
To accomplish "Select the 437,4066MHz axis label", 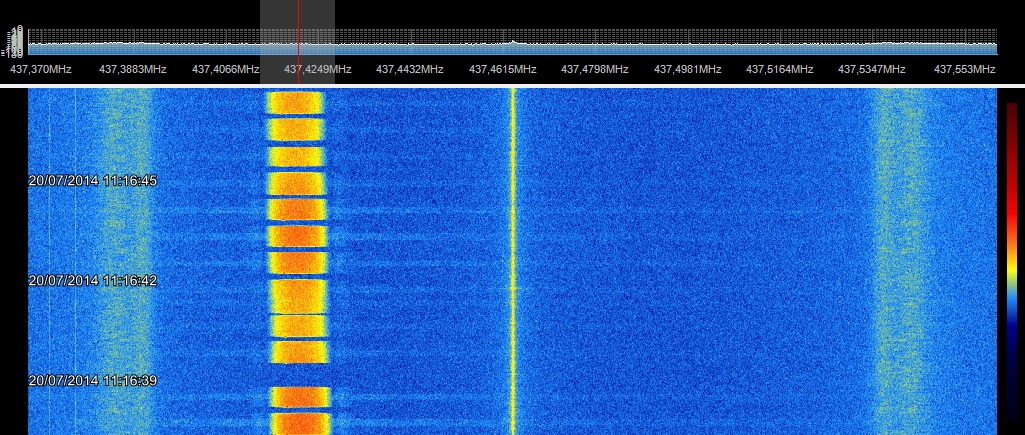I will (226, 70).
